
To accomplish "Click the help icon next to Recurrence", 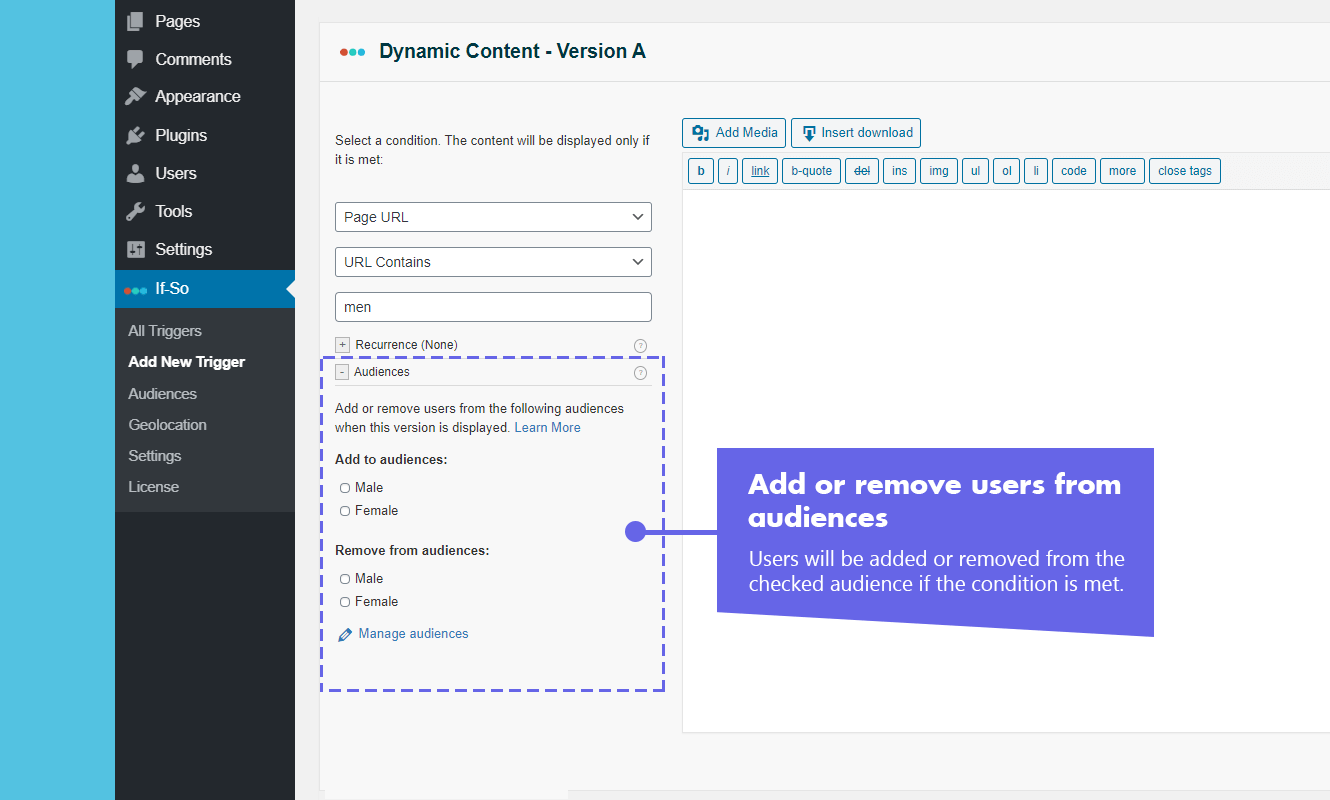I will (x=640, y=345).
